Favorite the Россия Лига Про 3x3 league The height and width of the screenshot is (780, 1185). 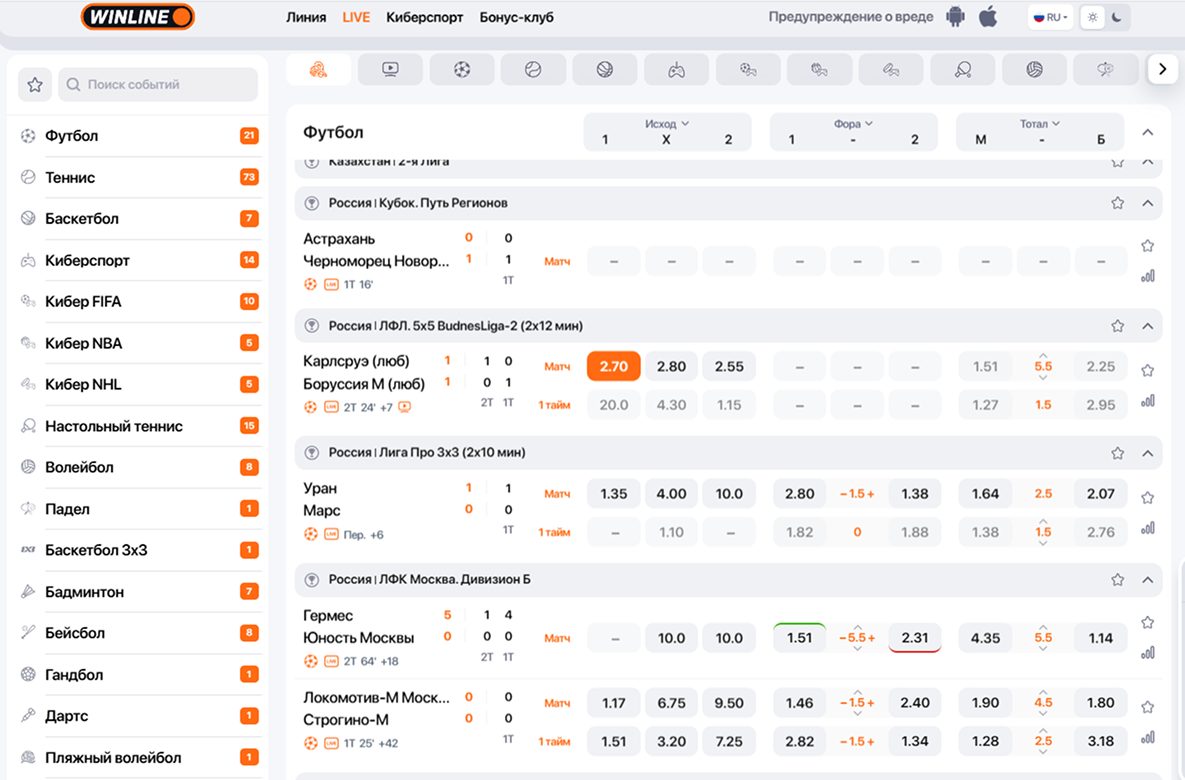[x=1117, y=453]
